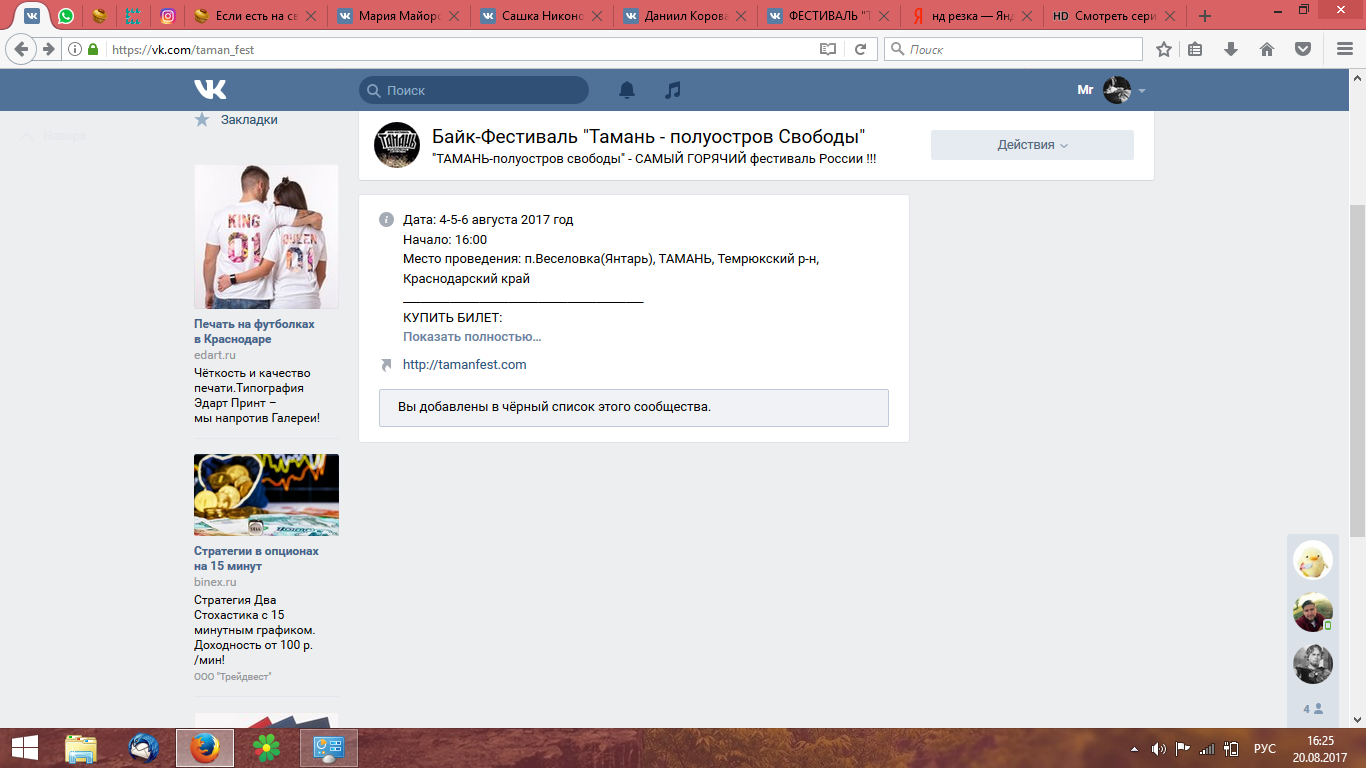Click the Firefox "Поиск" search box

(1013, 49)
